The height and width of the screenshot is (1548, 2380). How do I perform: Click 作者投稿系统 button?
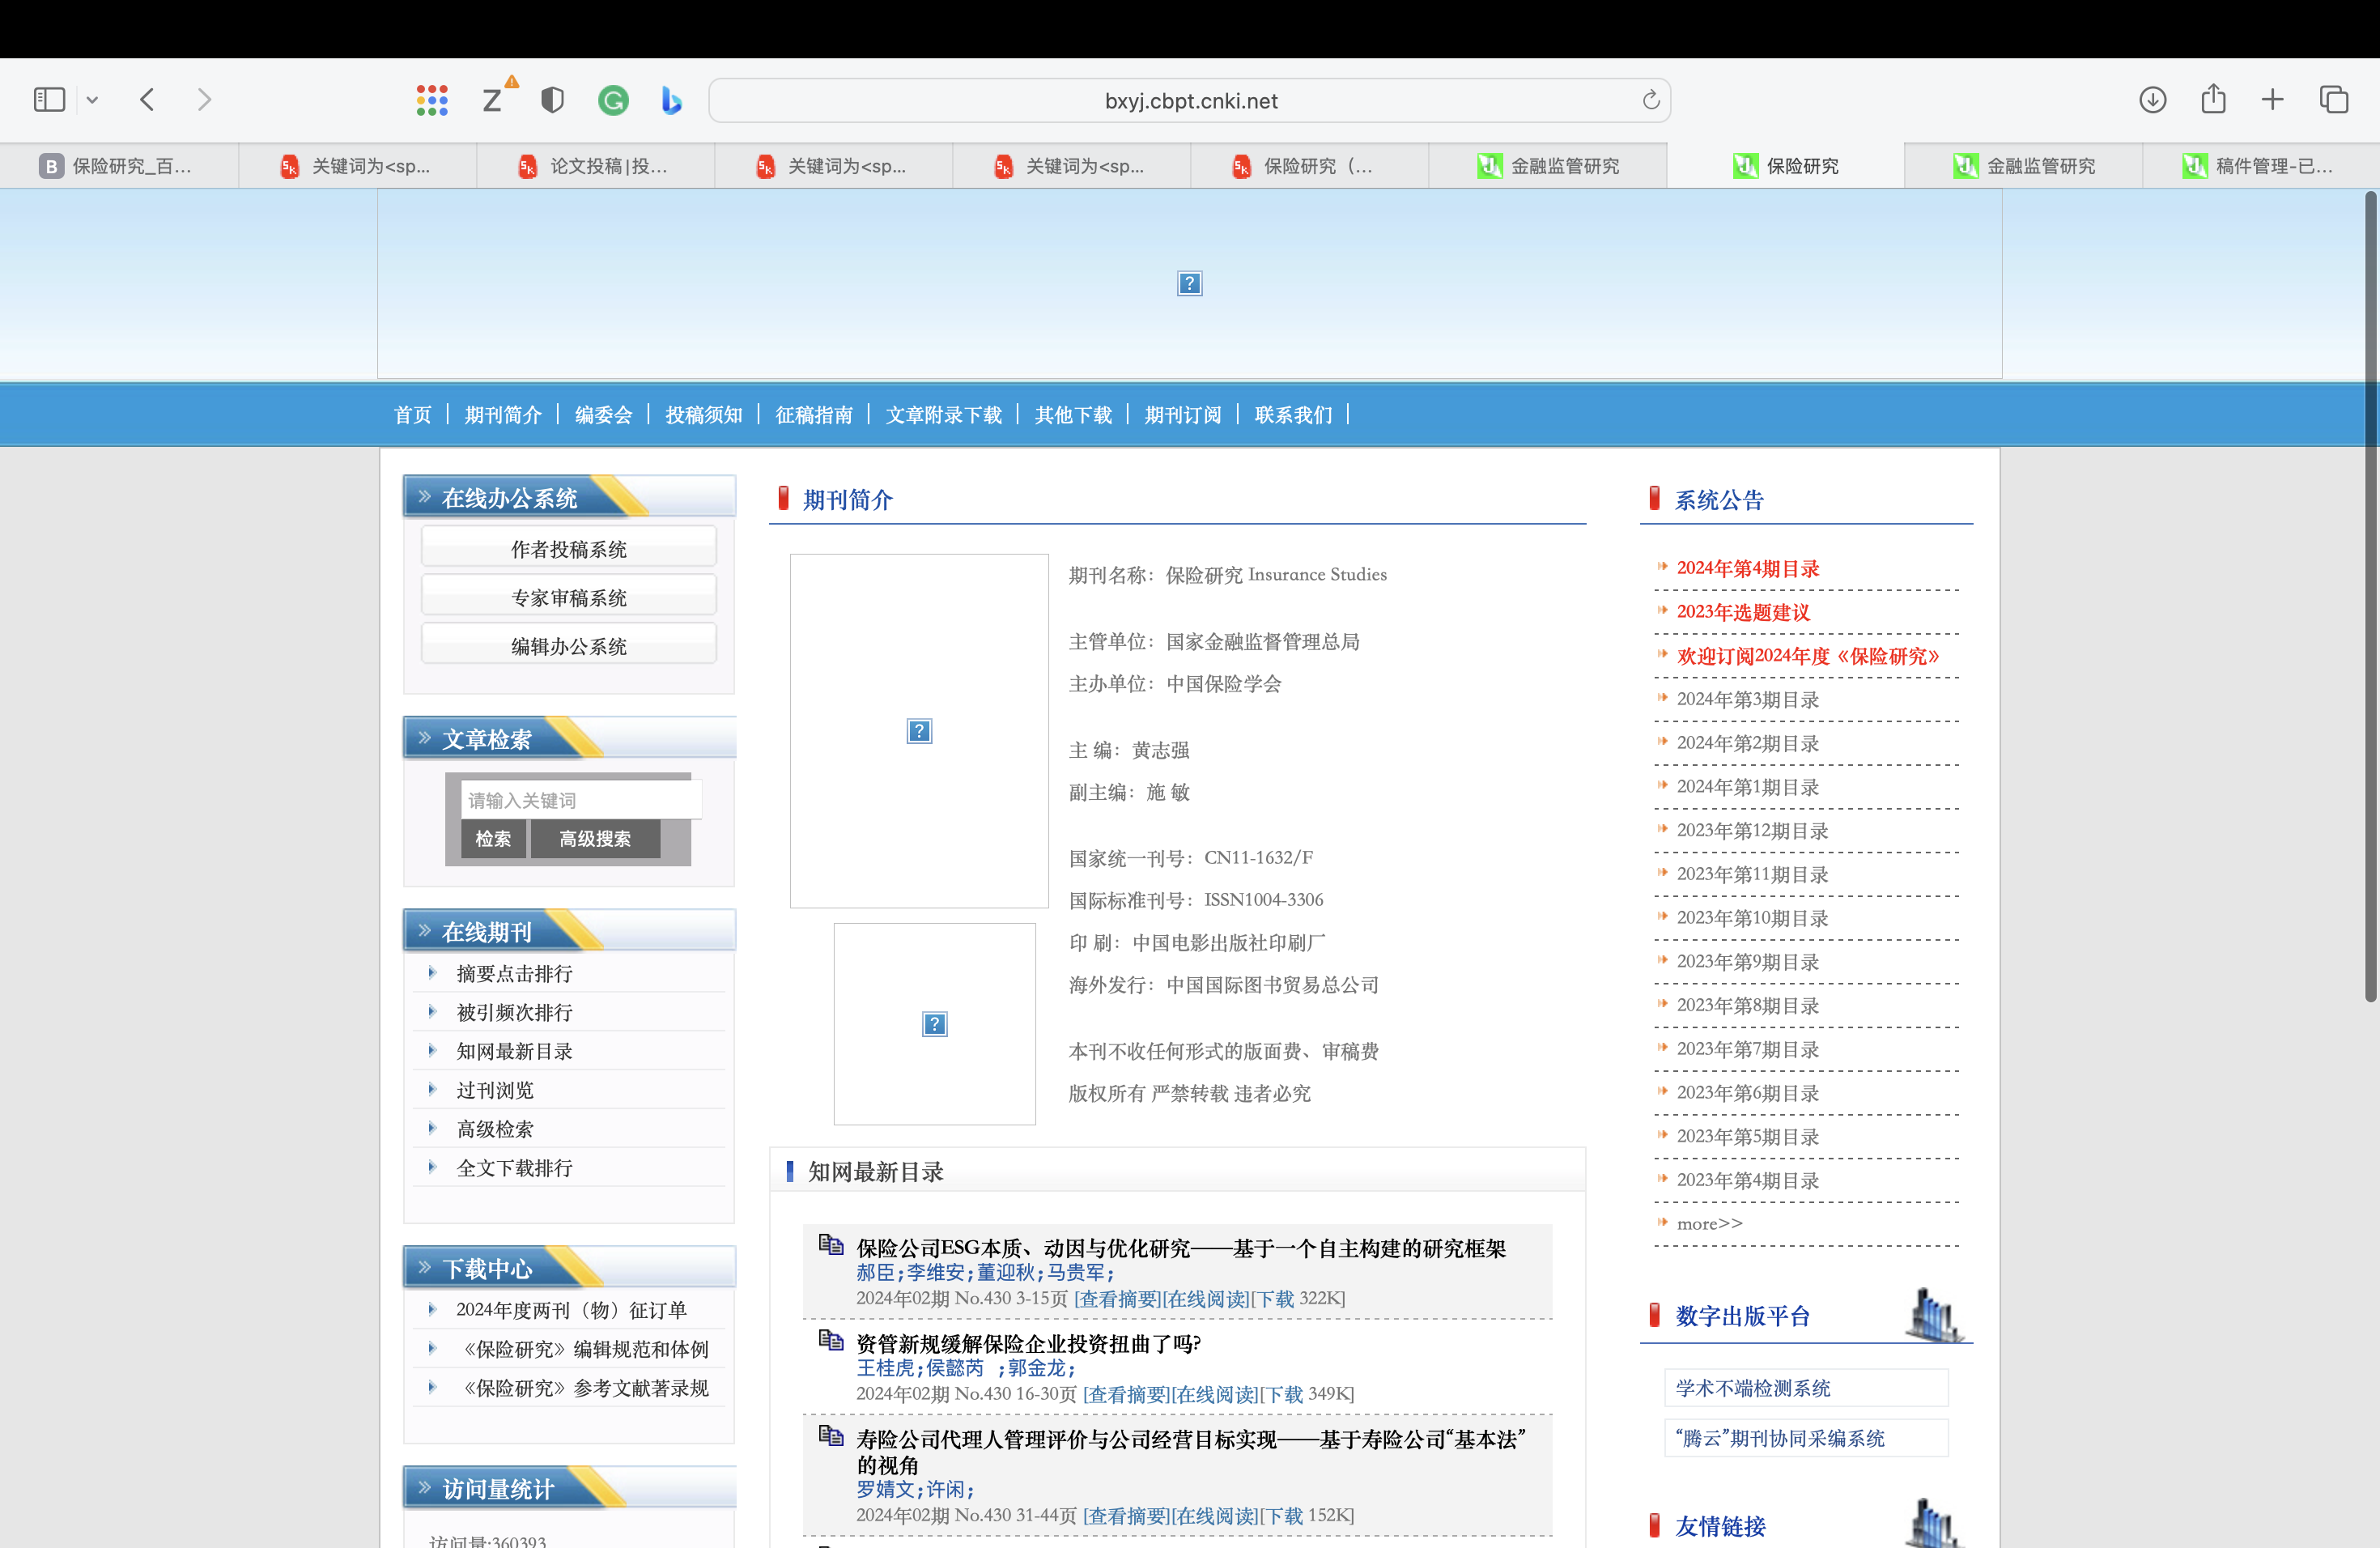coord(568,549)
